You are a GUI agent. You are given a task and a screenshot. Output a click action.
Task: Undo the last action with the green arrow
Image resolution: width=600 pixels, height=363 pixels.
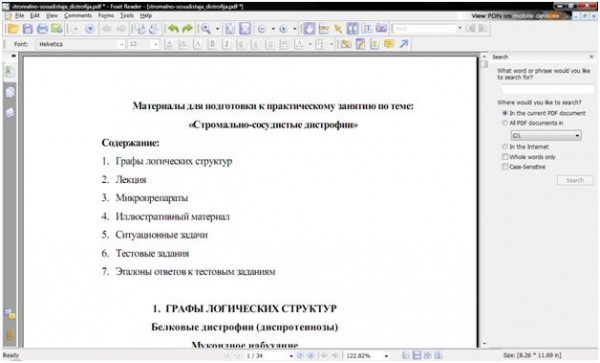[x=173, y=29]
